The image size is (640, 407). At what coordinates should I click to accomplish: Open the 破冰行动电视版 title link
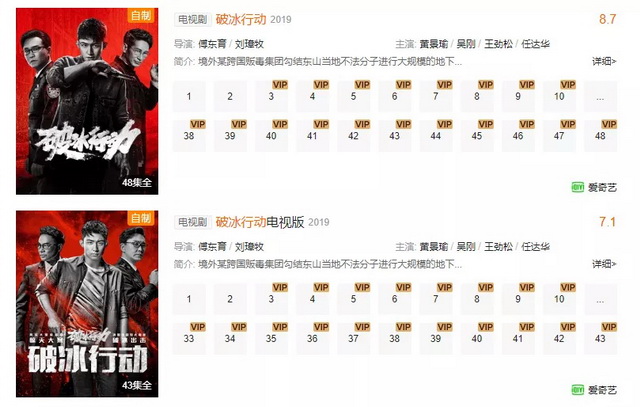[x=260, y=222]
